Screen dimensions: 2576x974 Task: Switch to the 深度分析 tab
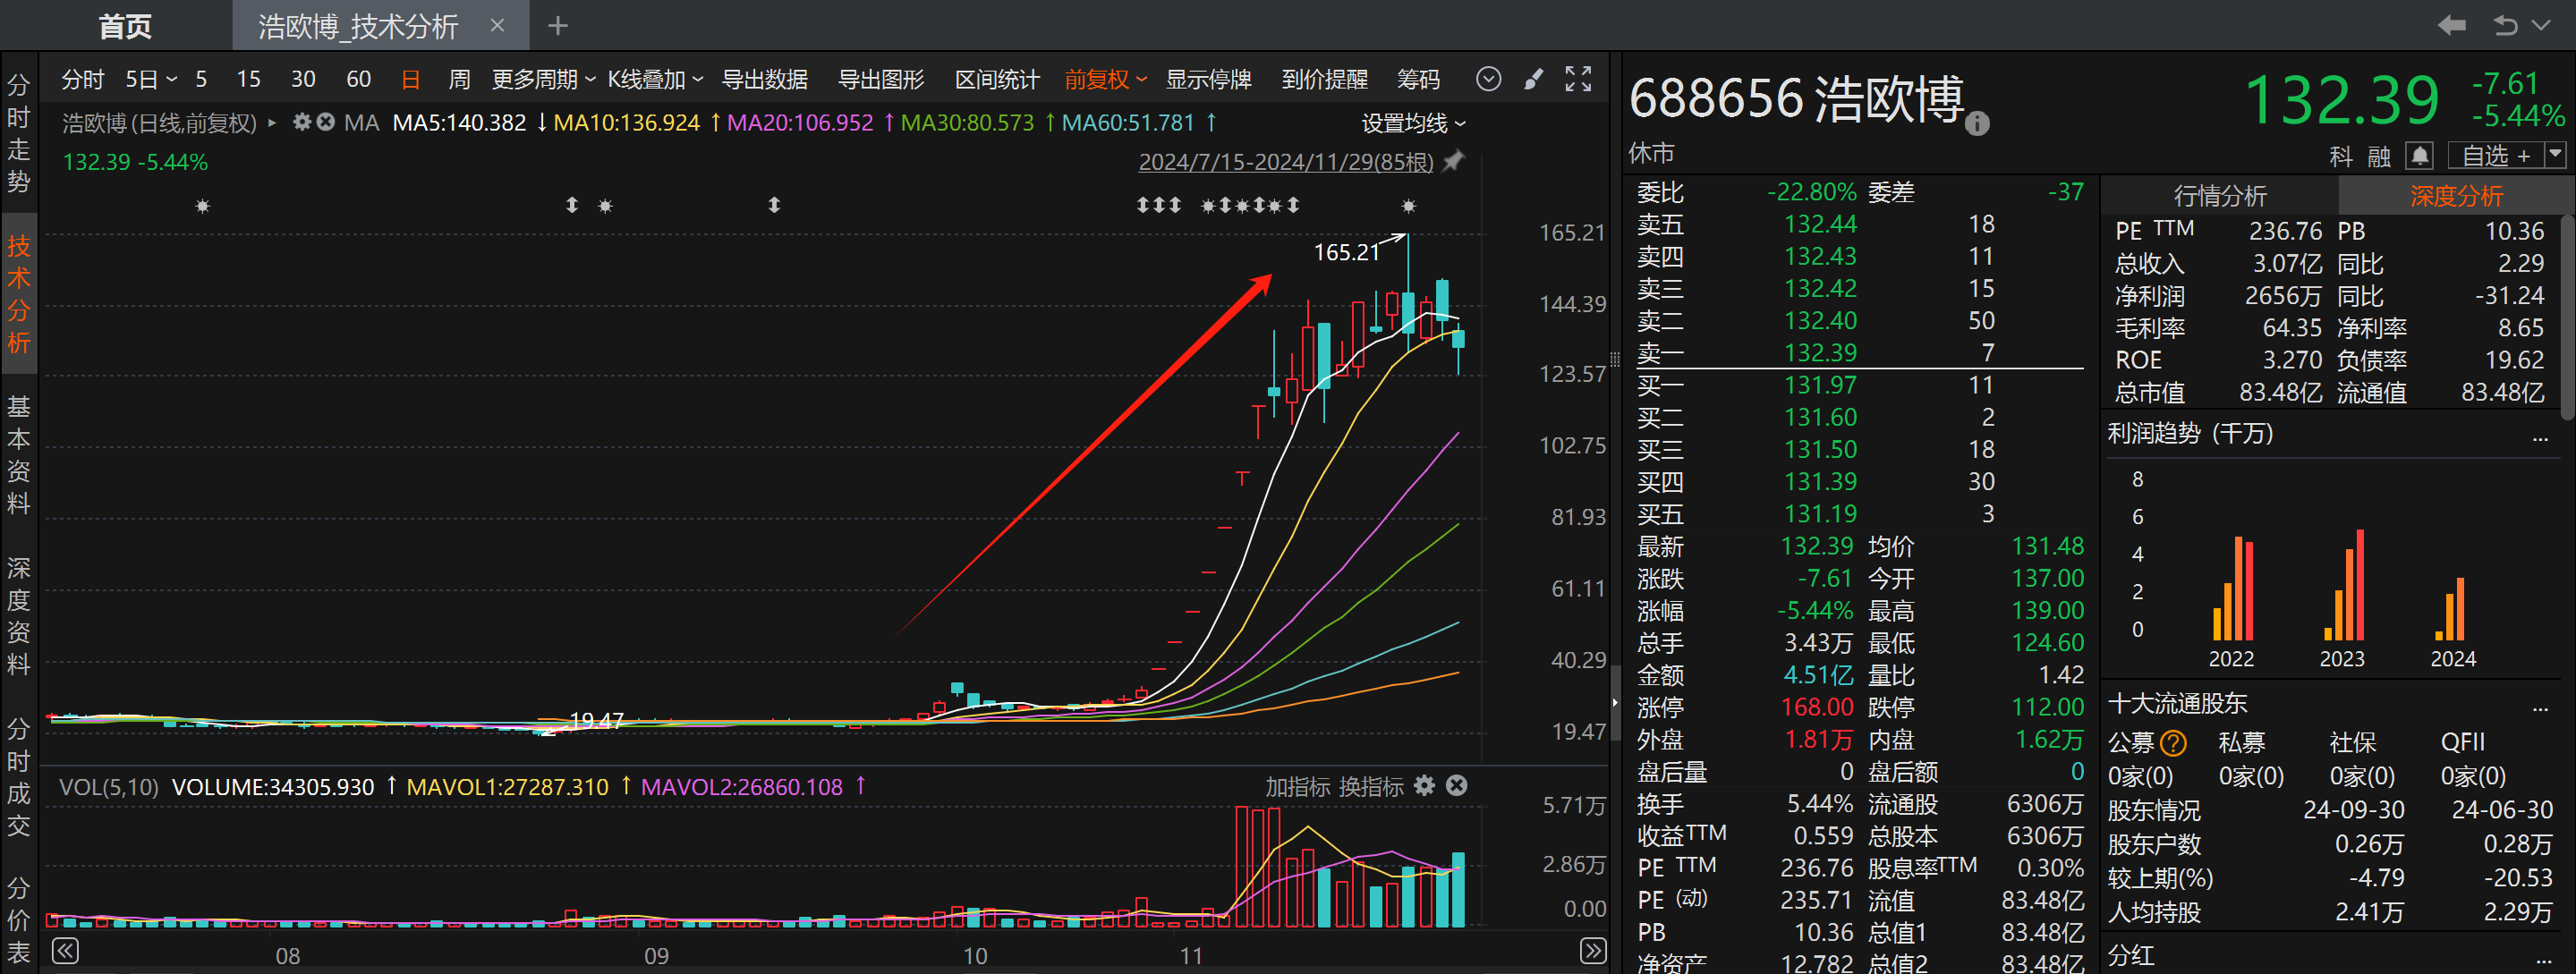pos(2455,196)
